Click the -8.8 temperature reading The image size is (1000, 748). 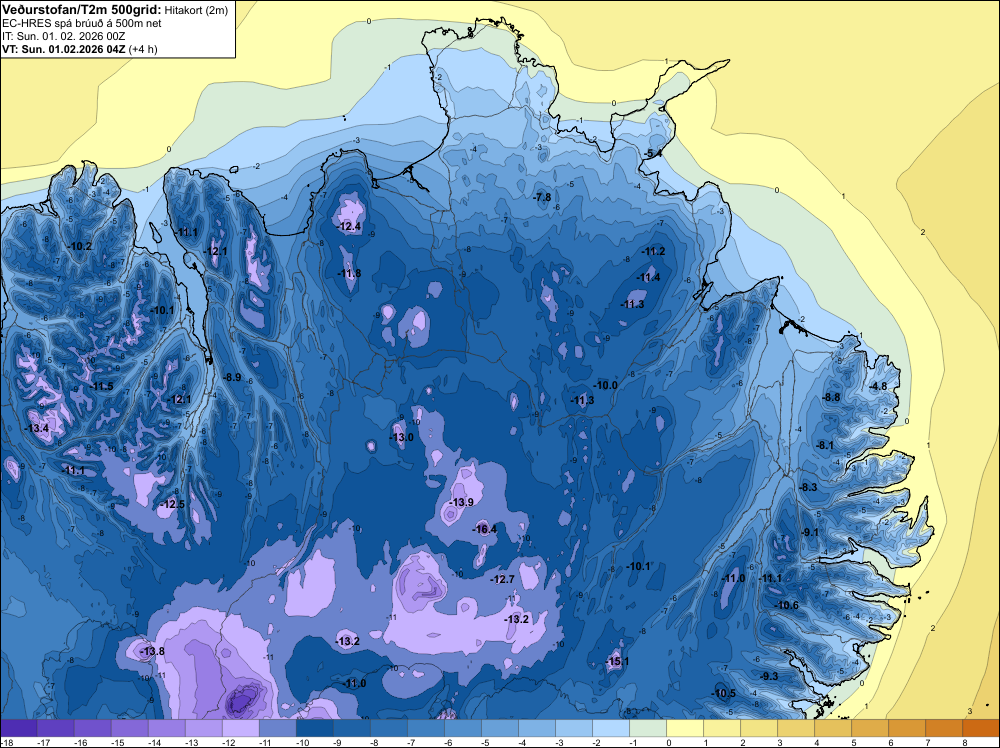tap(832, 397)
